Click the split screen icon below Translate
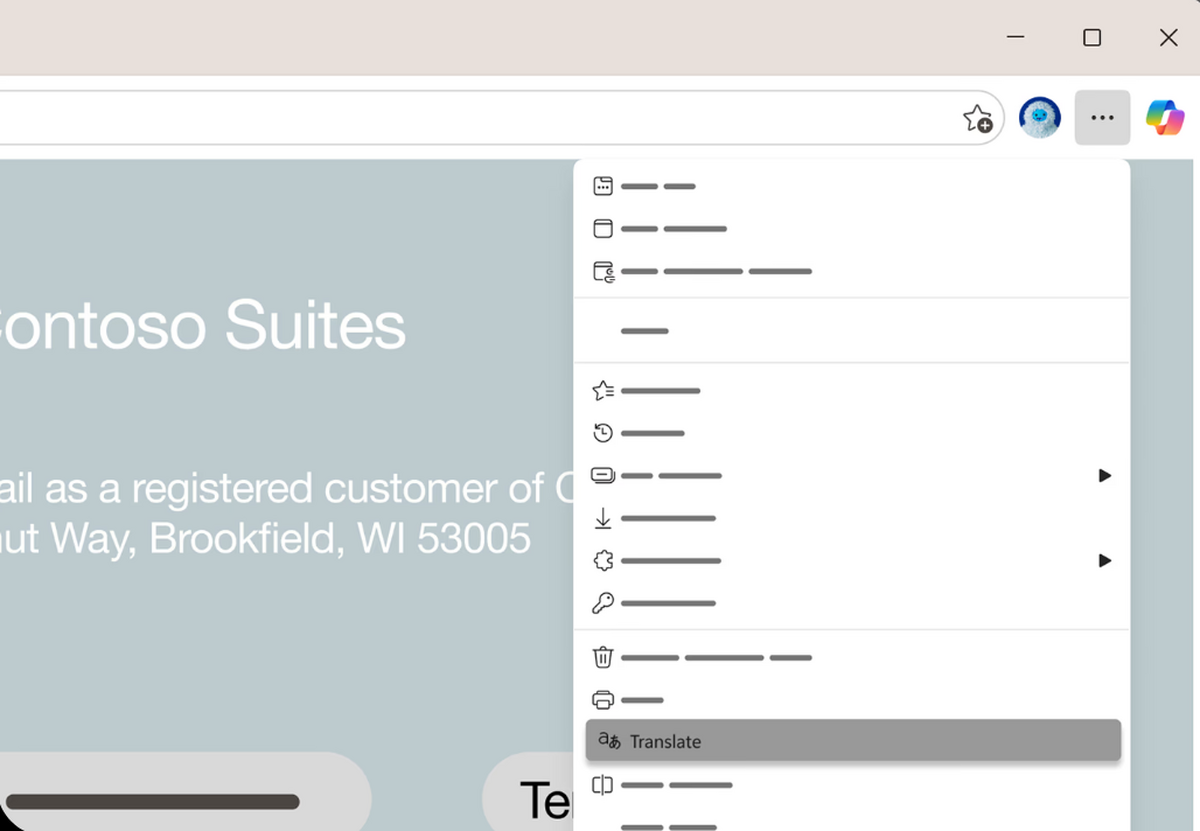The height and width of the screenshot is (831, 1200). pos(603,785)
